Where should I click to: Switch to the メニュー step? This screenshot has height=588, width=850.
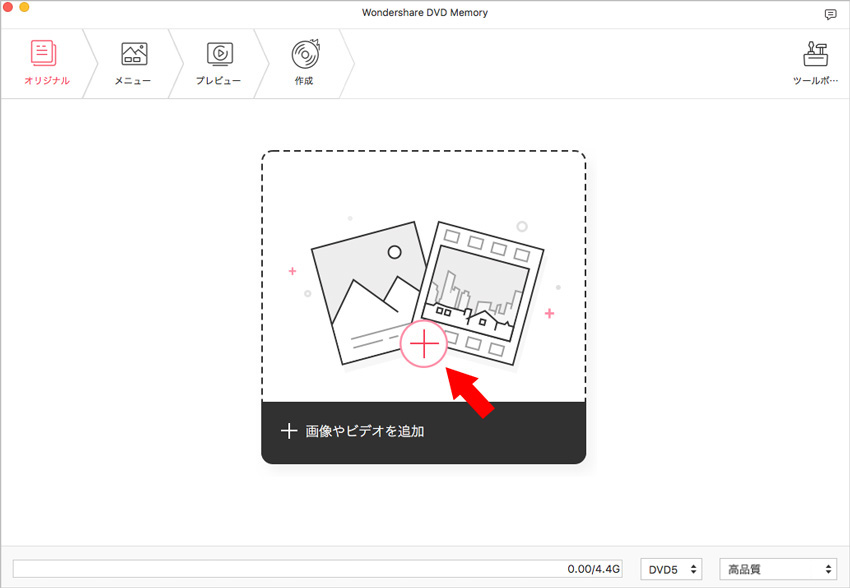(x=133, y=63)
